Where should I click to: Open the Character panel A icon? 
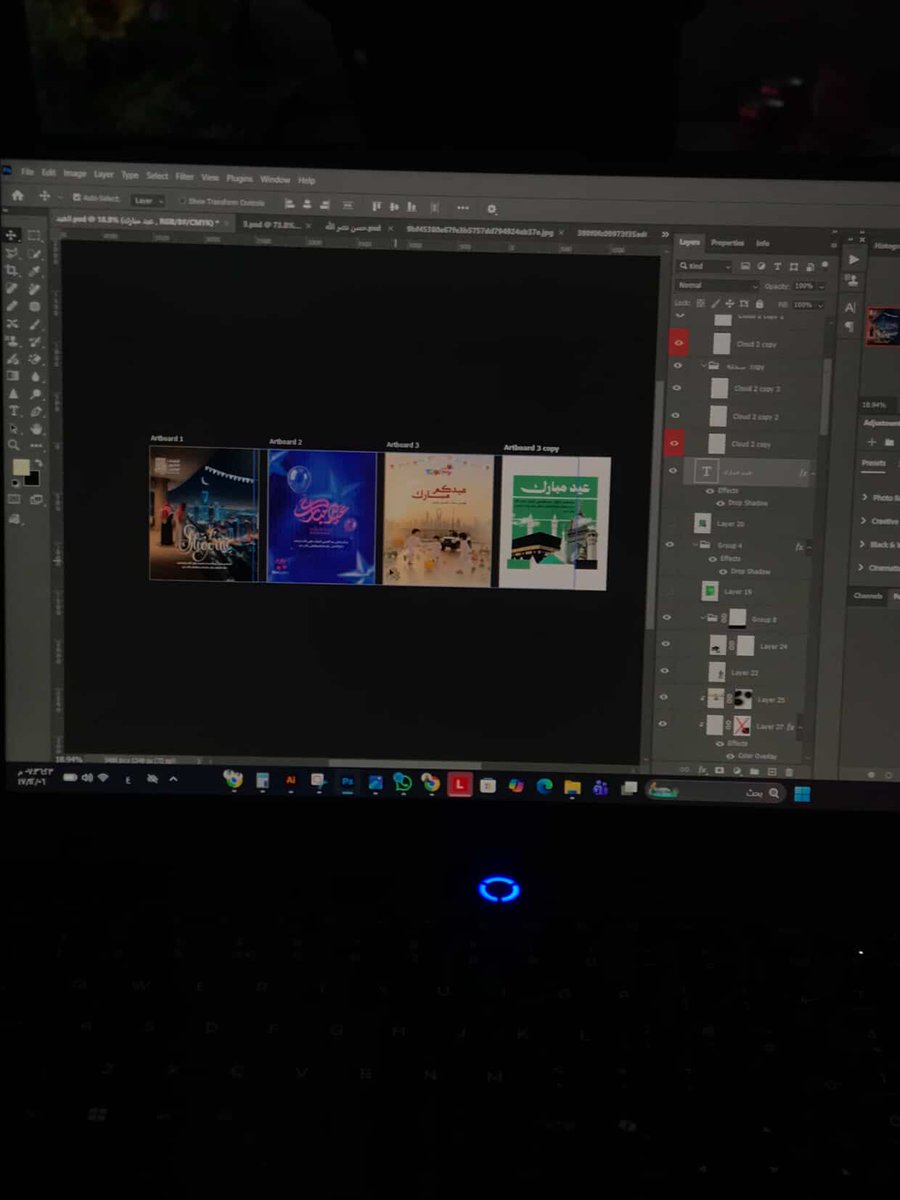tap(851, 307)
